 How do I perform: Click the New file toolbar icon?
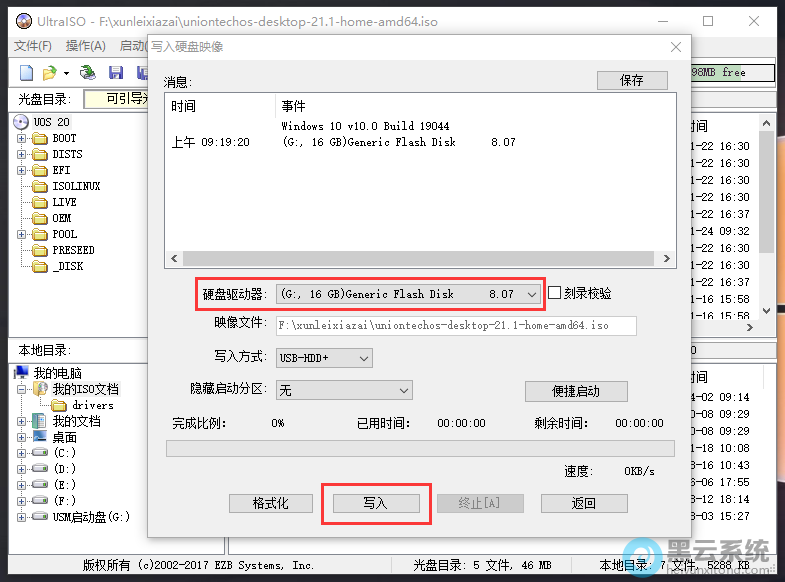tap(27, 73)
